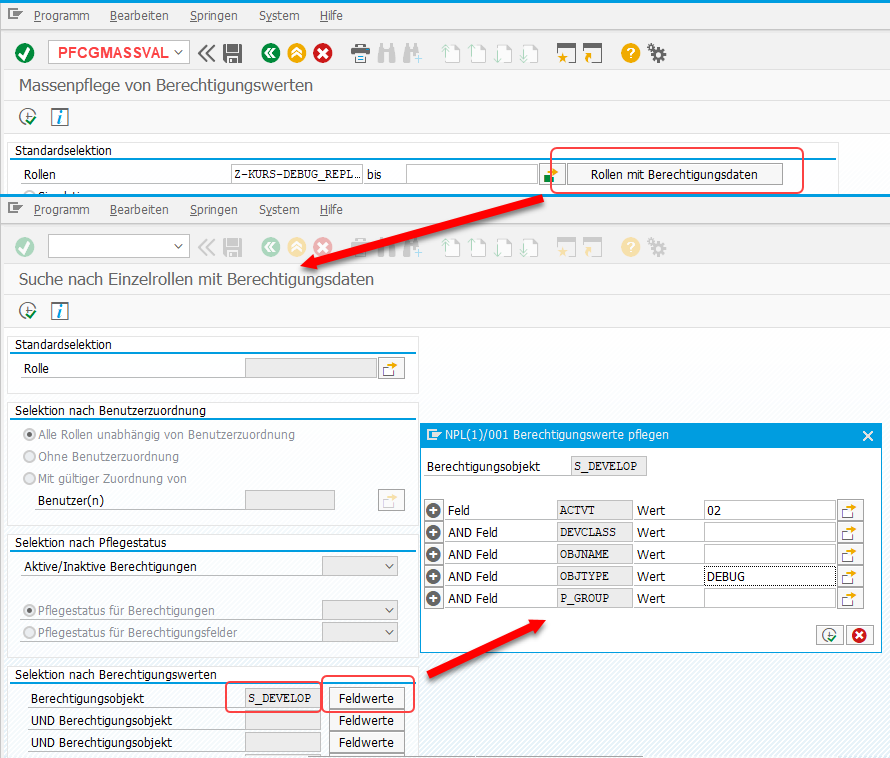Open the Springen menu in top menu bar
This screenshot has width=890, height=758.
(x=213, y=16)
